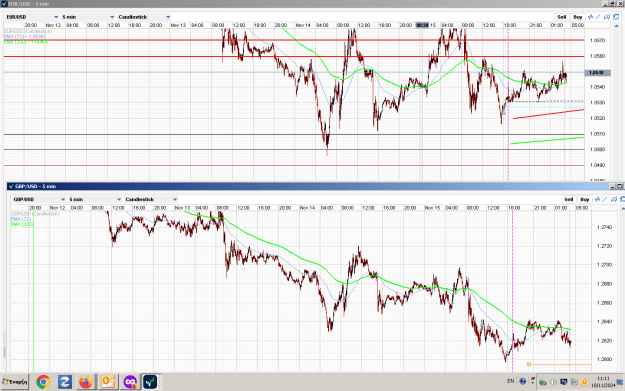The image size is (625, 391).
Task: Open 5 min timeframe dropdown in EUR/USD chart
Action: pos(88,17)
